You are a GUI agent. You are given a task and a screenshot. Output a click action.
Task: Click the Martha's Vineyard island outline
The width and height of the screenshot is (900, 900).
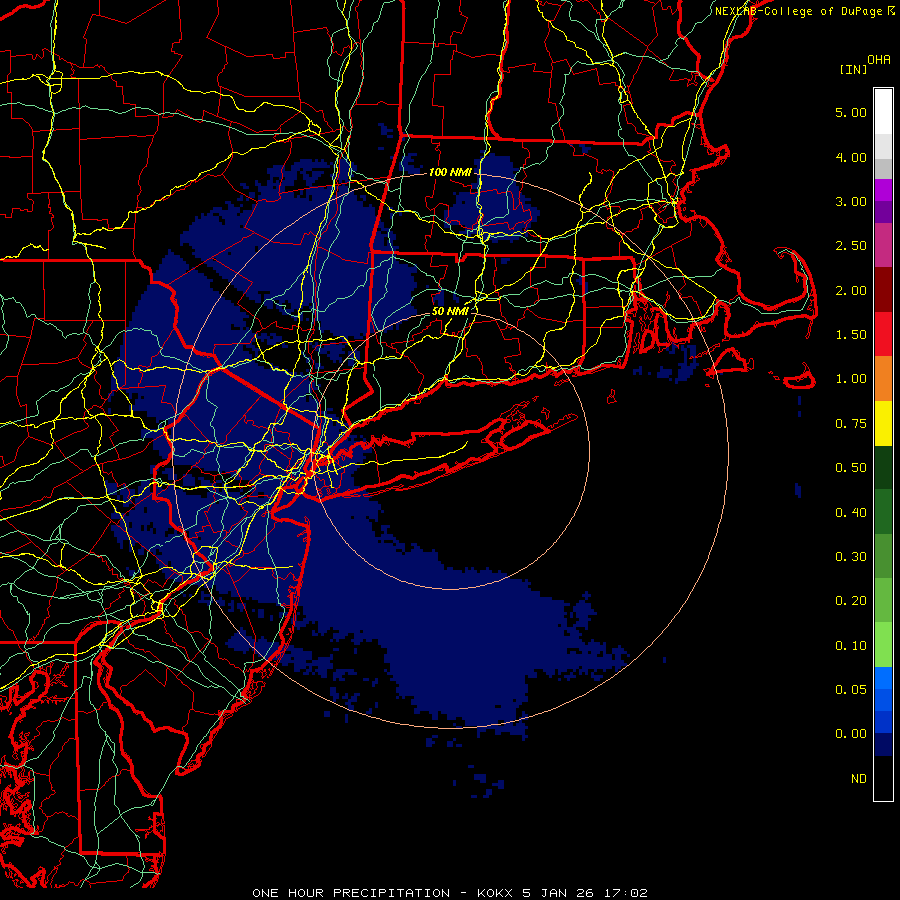click(730, 363)
